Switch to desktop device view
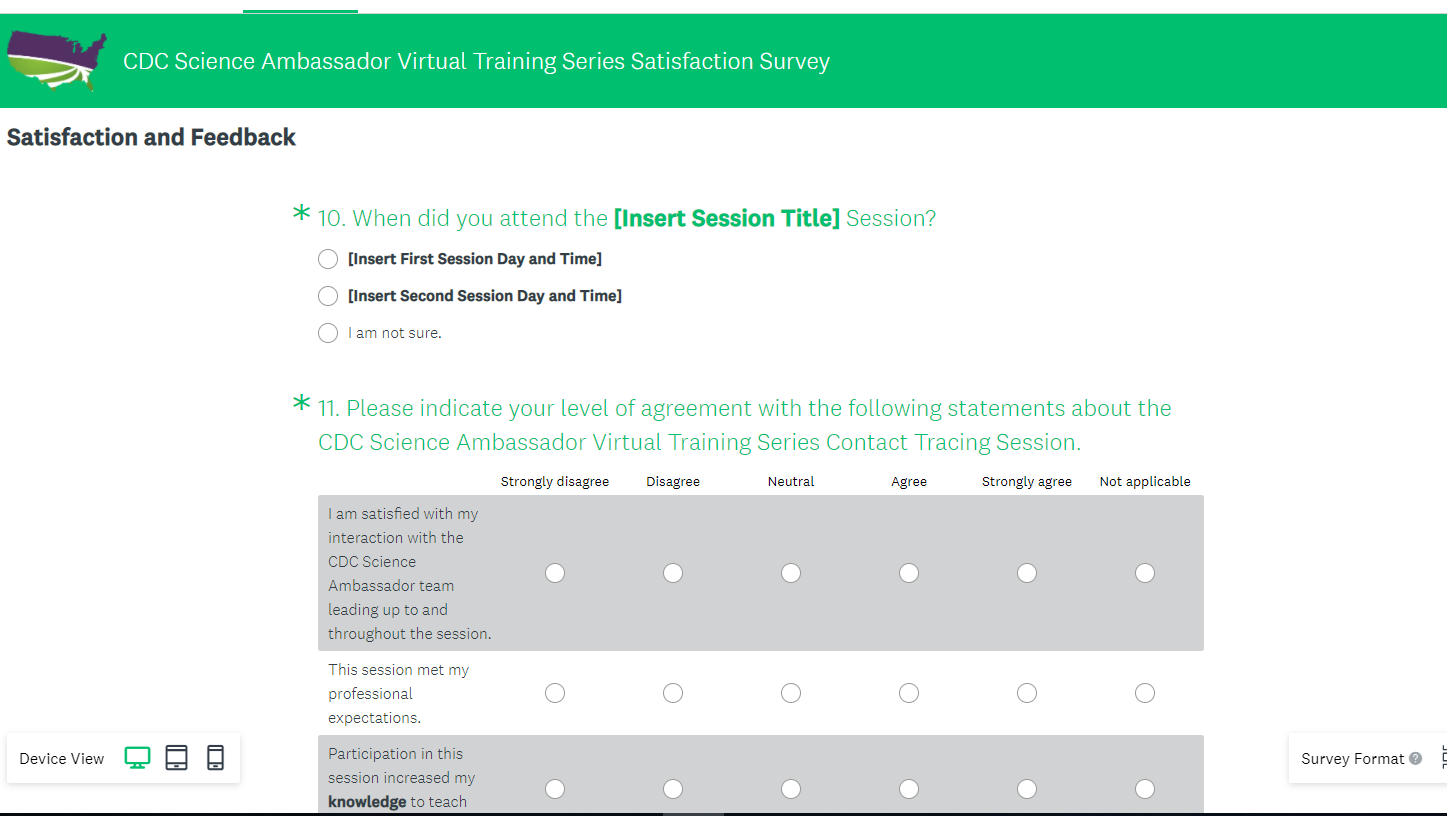The width and height of the screenshot is (1447, 816). (x=137, y=758)
